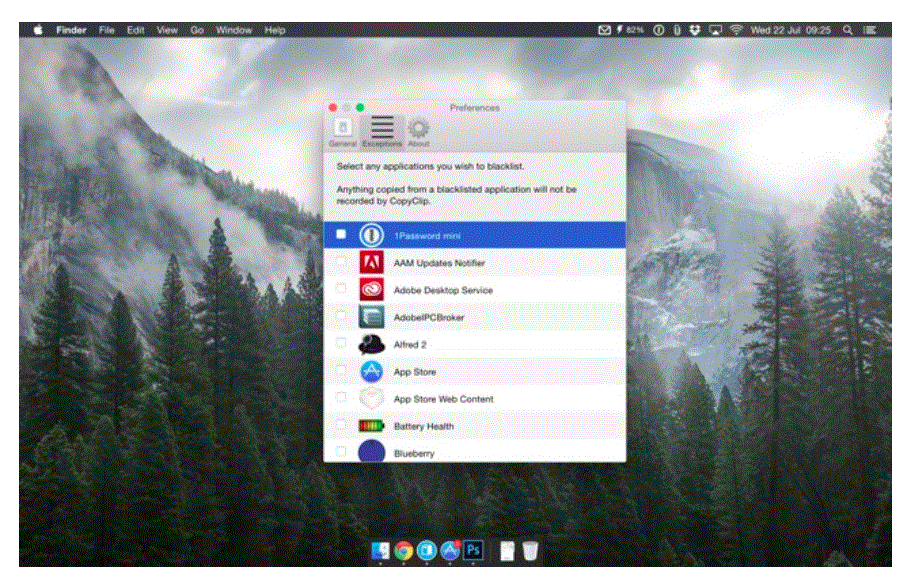
Task: Toggle the AdobeIPCBroker checkbox
Action: (341, 315)
